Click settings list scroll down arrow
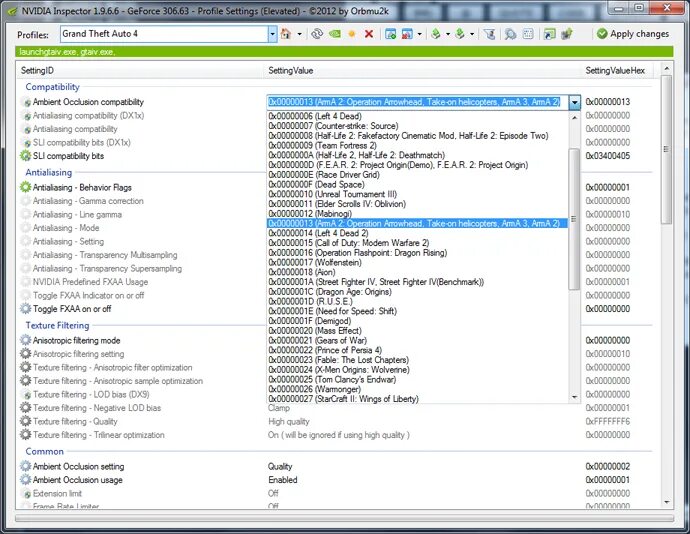This screenshot has width=690, height=534. coord(666,502)
